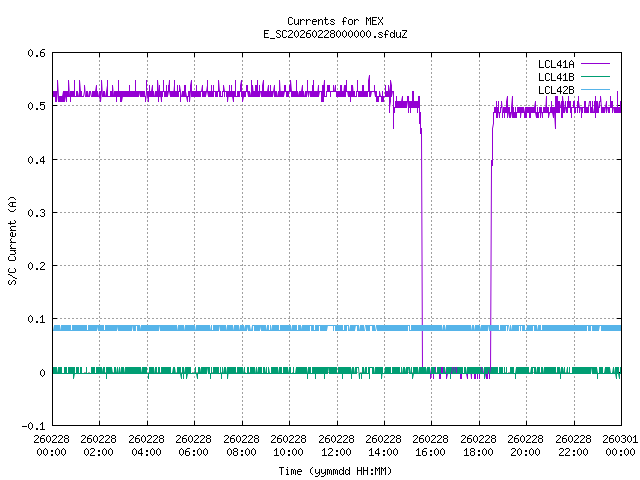640x480 pixels.
Task: Click the S/C Current (A) axis label
Action: (x=12, y=240)
